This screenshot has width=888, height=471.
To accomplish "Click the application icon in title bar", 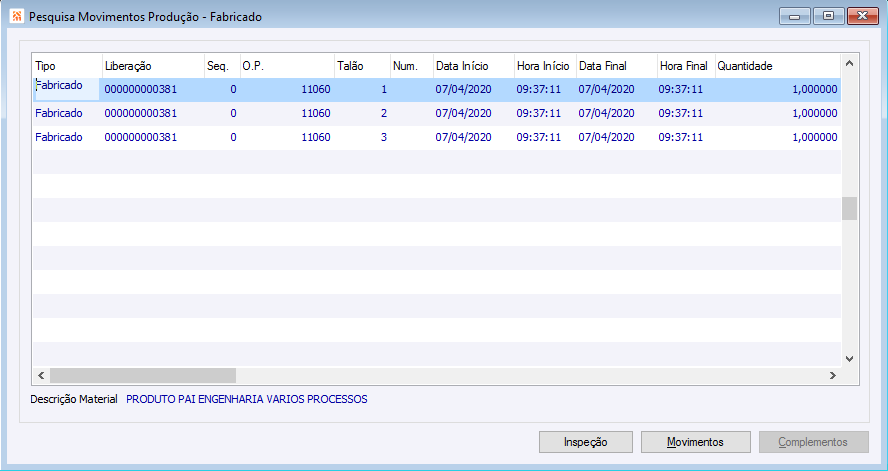I will (17, 16).
